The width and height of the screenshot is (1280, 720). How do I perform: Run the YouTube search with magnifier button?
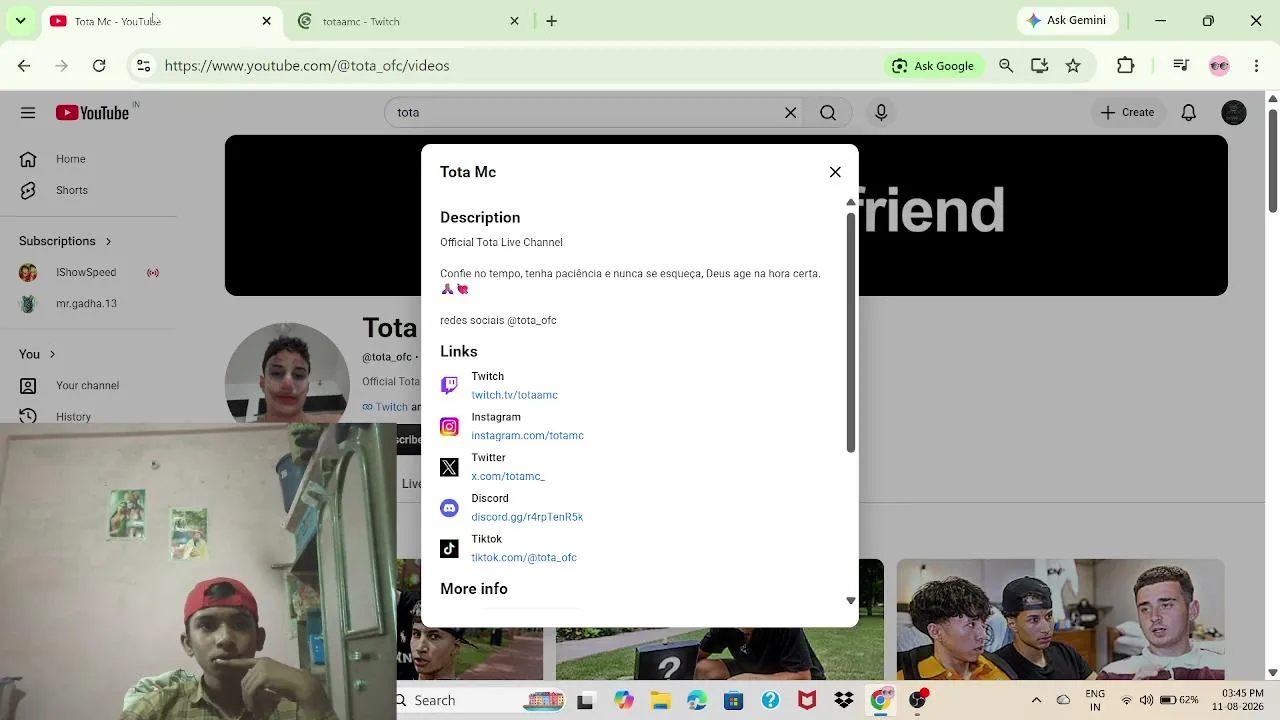click(828, 113)
